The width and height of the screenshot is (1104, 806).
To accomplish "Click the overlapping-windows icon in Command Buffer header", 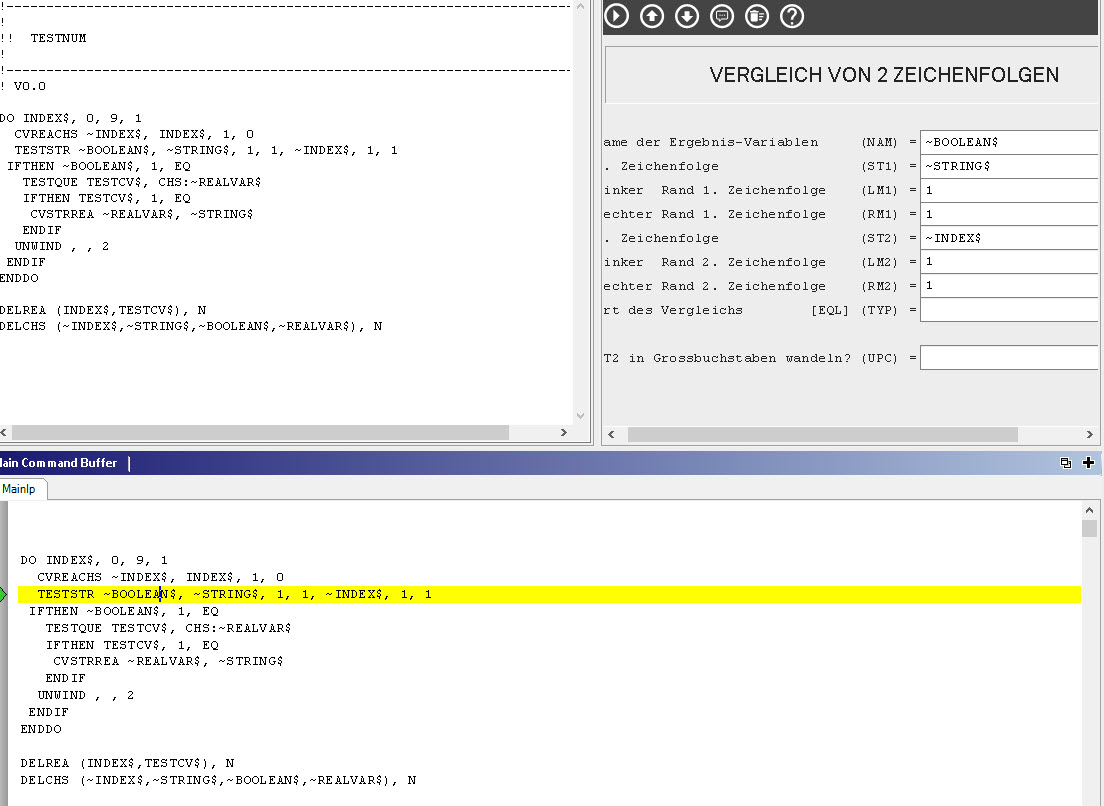I will pyautogui.click(x=1065, y=462).
